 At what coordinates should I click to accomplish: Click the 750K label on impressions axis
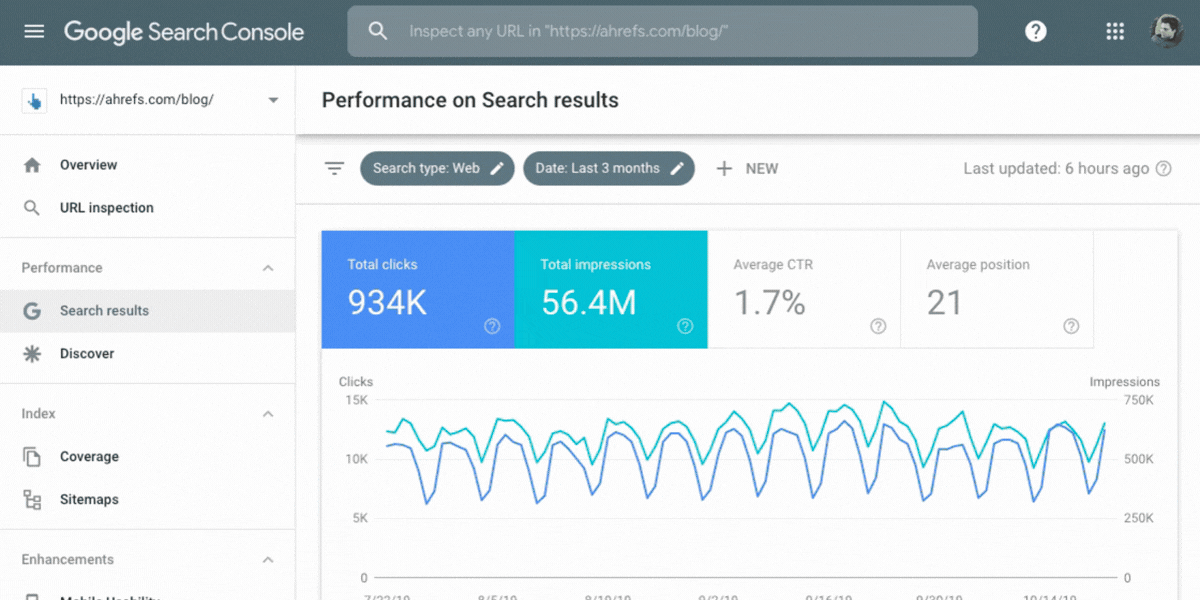tap(1139, 400)
